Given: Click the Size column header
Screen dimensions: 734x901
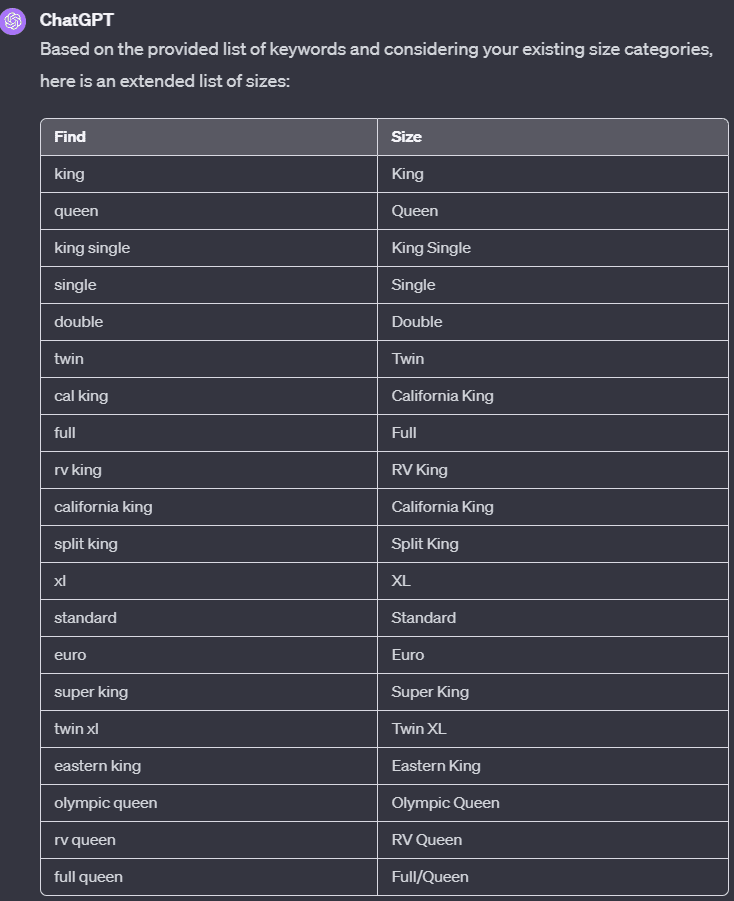Looking at the screenshot, I should 407,137.
